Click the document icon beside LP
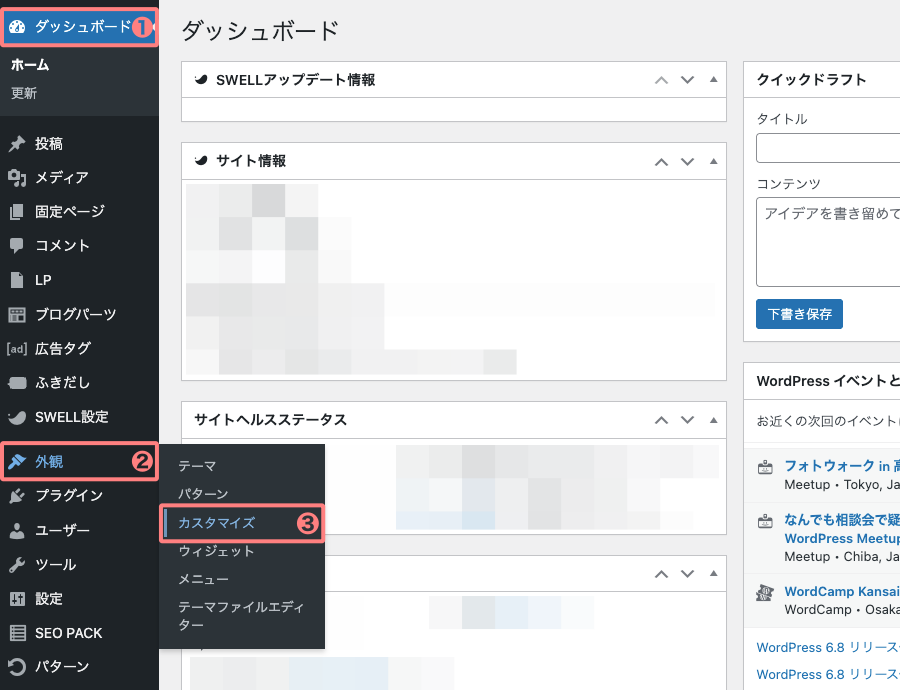Image resolution: width=900 pixels, height=690 pixels. 17,280
